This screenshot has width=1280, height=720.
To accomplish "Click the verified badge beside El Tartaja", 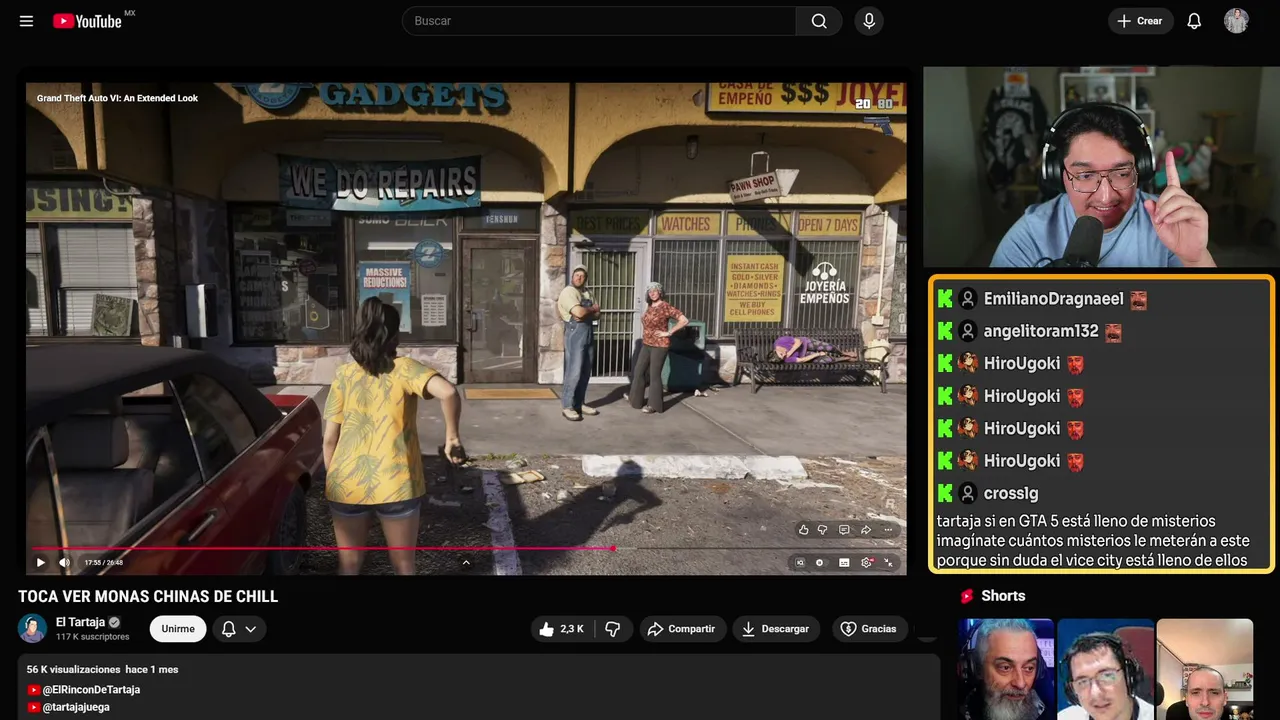I will point(114,622).
